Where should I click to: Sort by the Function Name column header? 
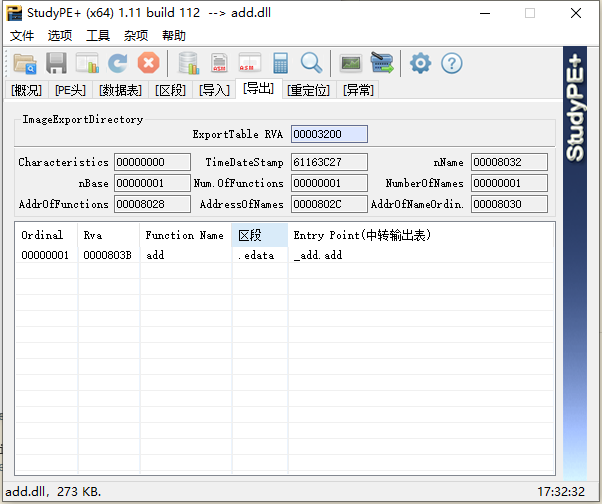[x=186, y=235]
